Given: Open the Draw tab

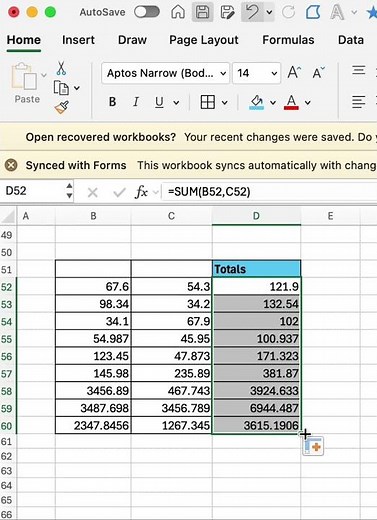Looking at the screenshot, I should 132,40.
